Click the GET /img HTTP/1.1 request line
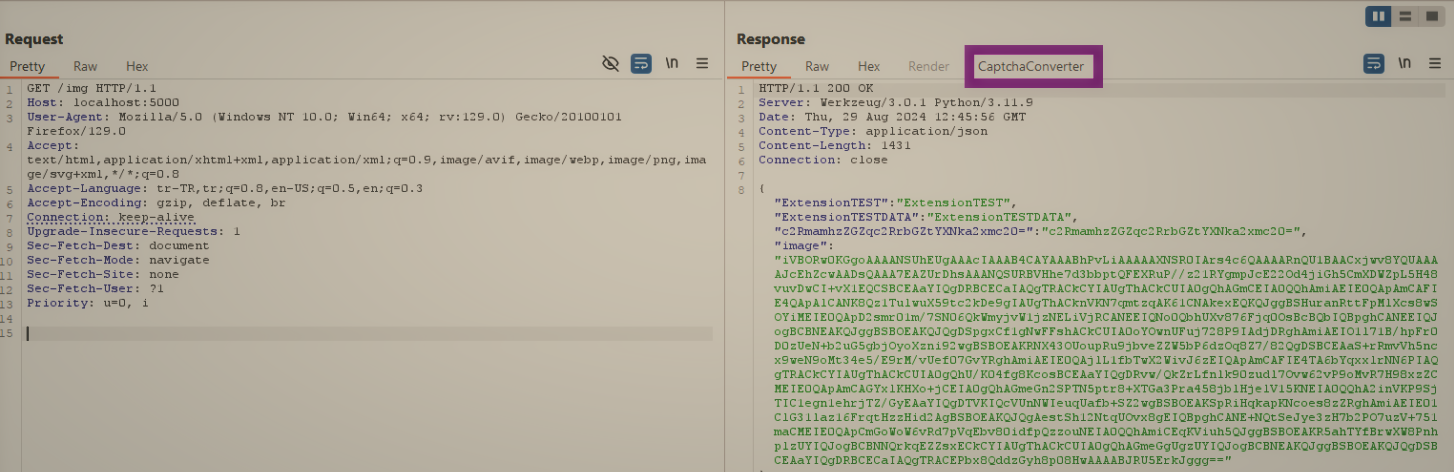The image size is (1454, 472). click(91, 88)
